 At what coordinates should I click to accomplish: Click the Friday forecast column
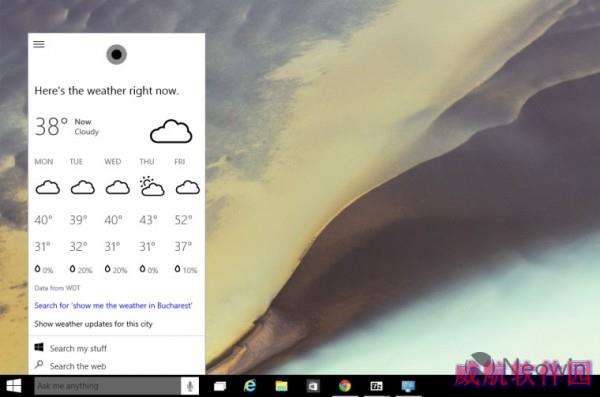point(187,216)
